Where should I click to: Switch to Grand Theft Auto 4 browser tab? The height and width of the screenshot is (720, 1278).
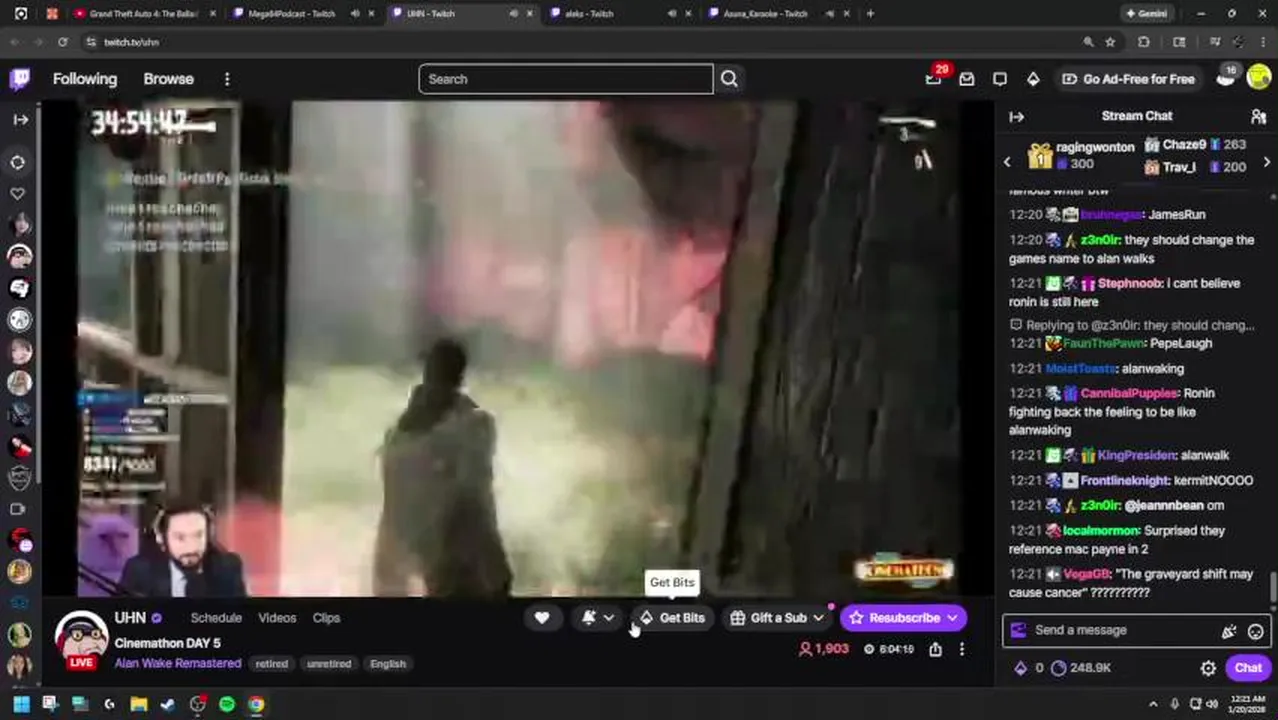144,14
